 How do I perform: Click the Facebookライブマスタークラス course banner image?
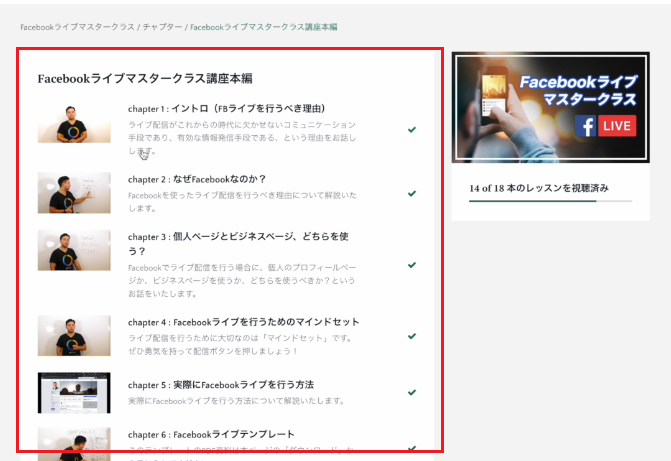click(x=551, y=107)
